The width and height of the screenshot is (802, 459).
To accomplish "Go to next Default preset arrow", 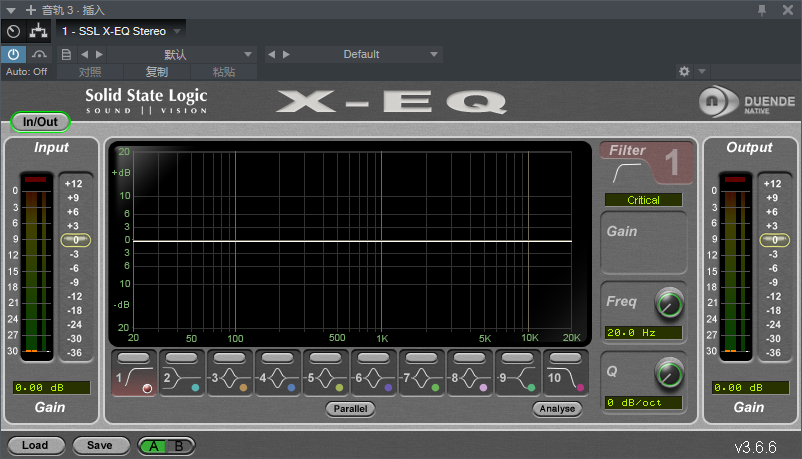I will (286, 54).
